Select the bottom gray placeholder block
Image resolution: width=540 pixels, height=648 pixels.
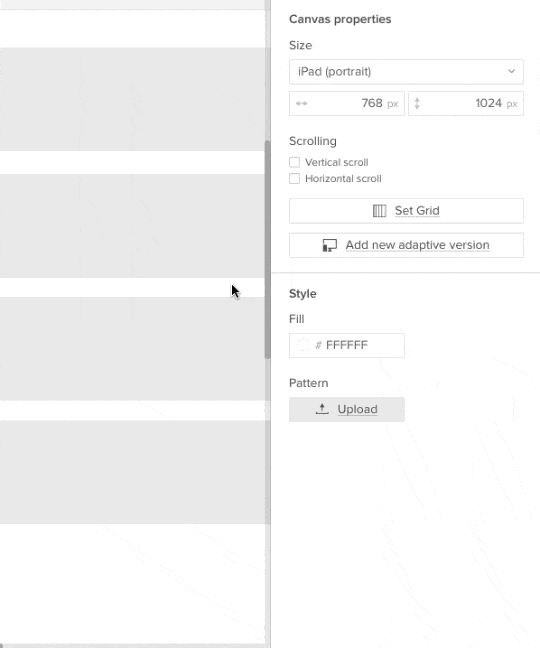132,472
